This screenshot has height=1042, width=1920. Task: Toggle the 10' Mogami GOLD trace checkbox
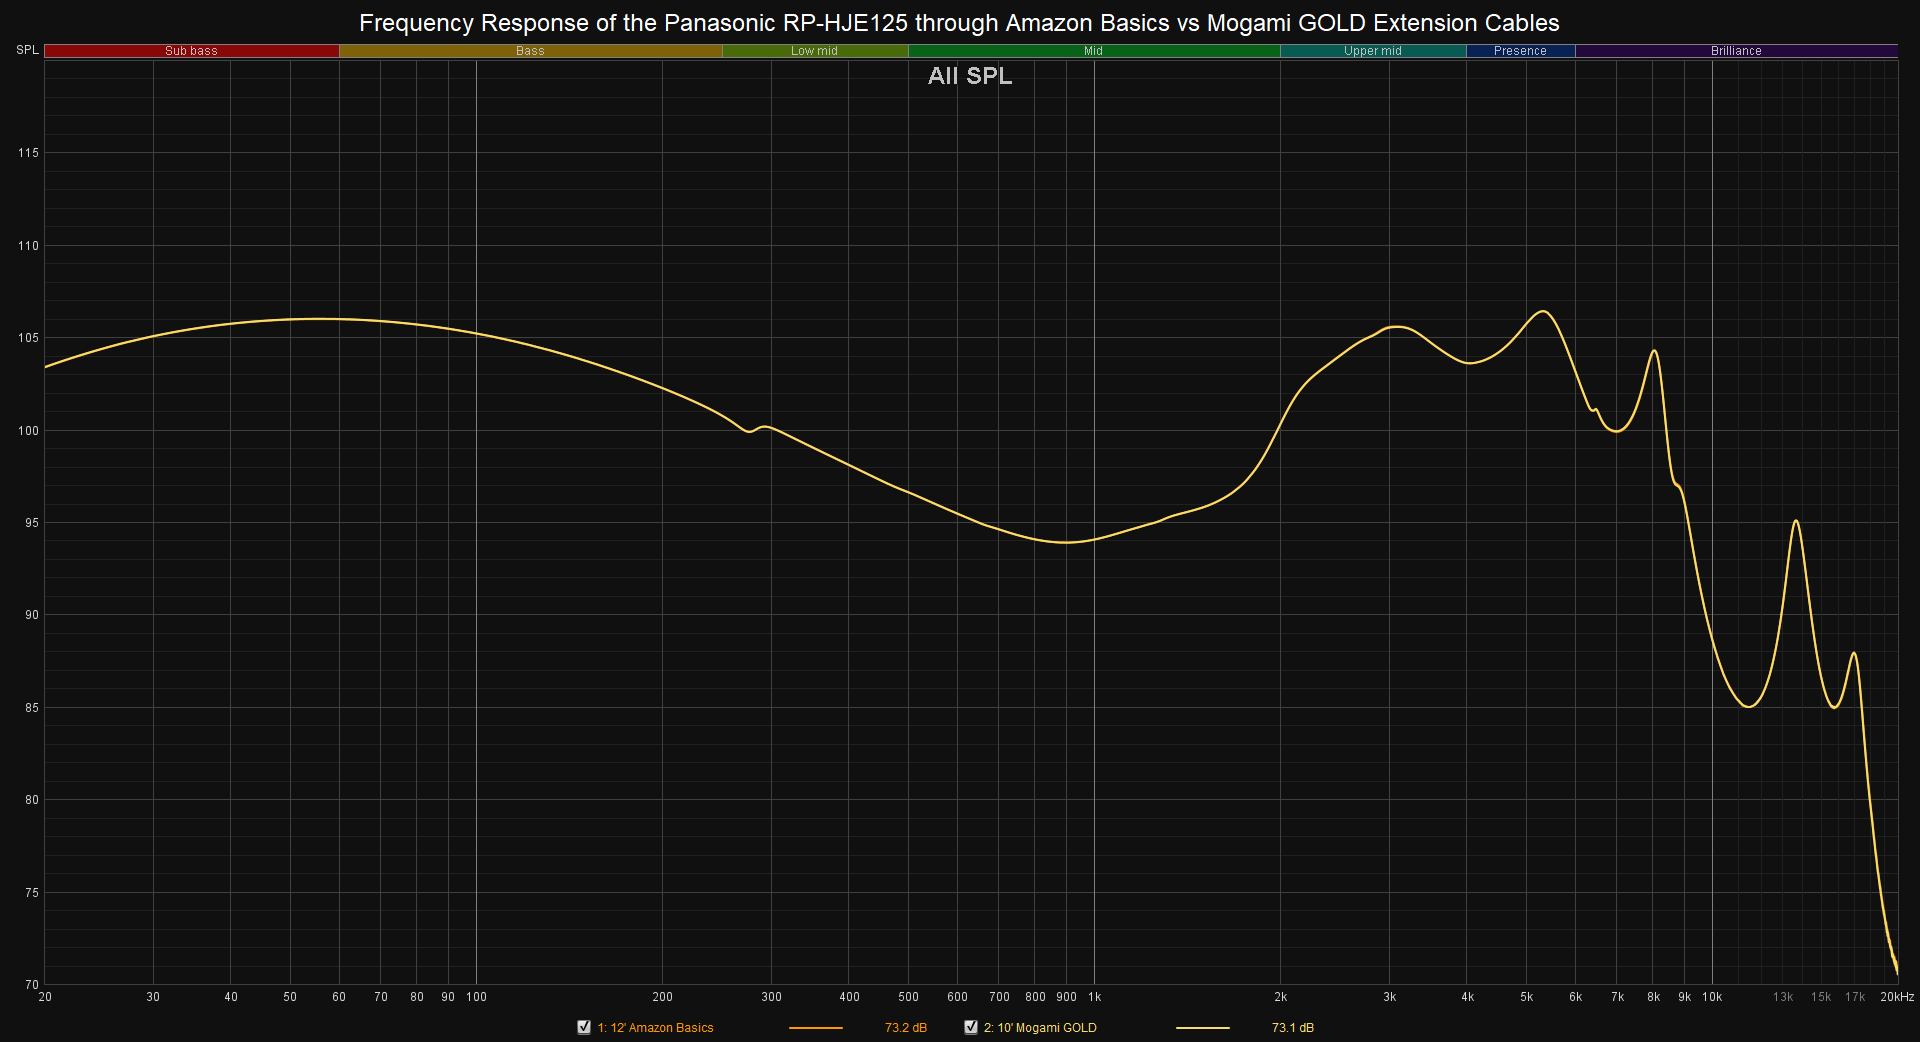(x=971, y=1027)
